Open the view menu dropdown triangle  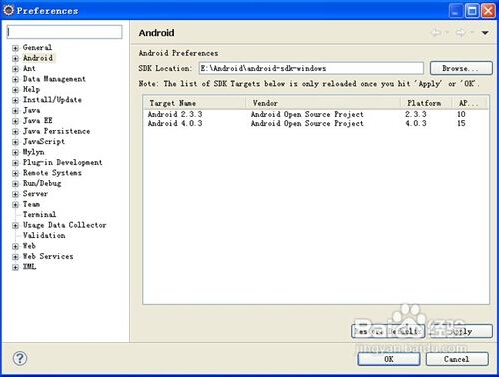tap(485, 33)
